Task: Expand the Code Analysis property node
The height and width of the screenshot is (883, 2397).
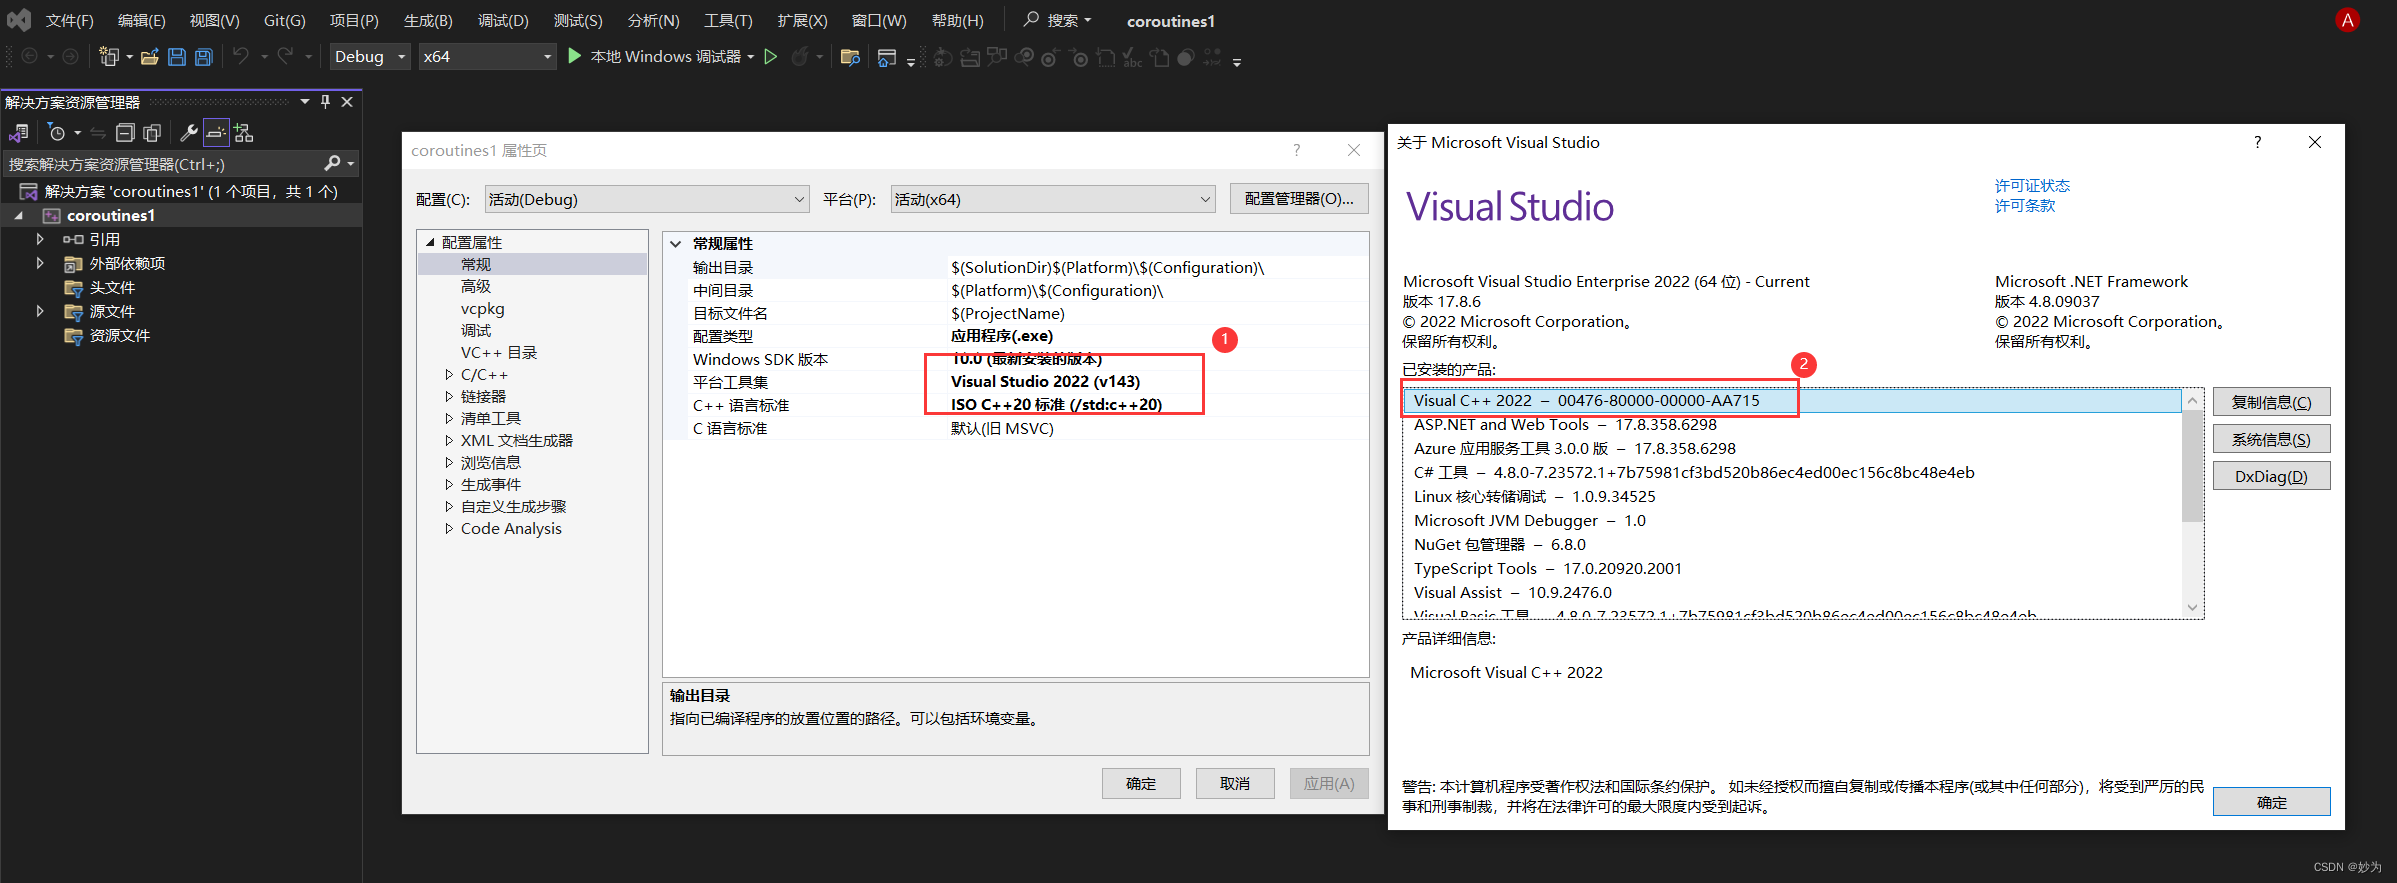Action: (x=449, y=529)
